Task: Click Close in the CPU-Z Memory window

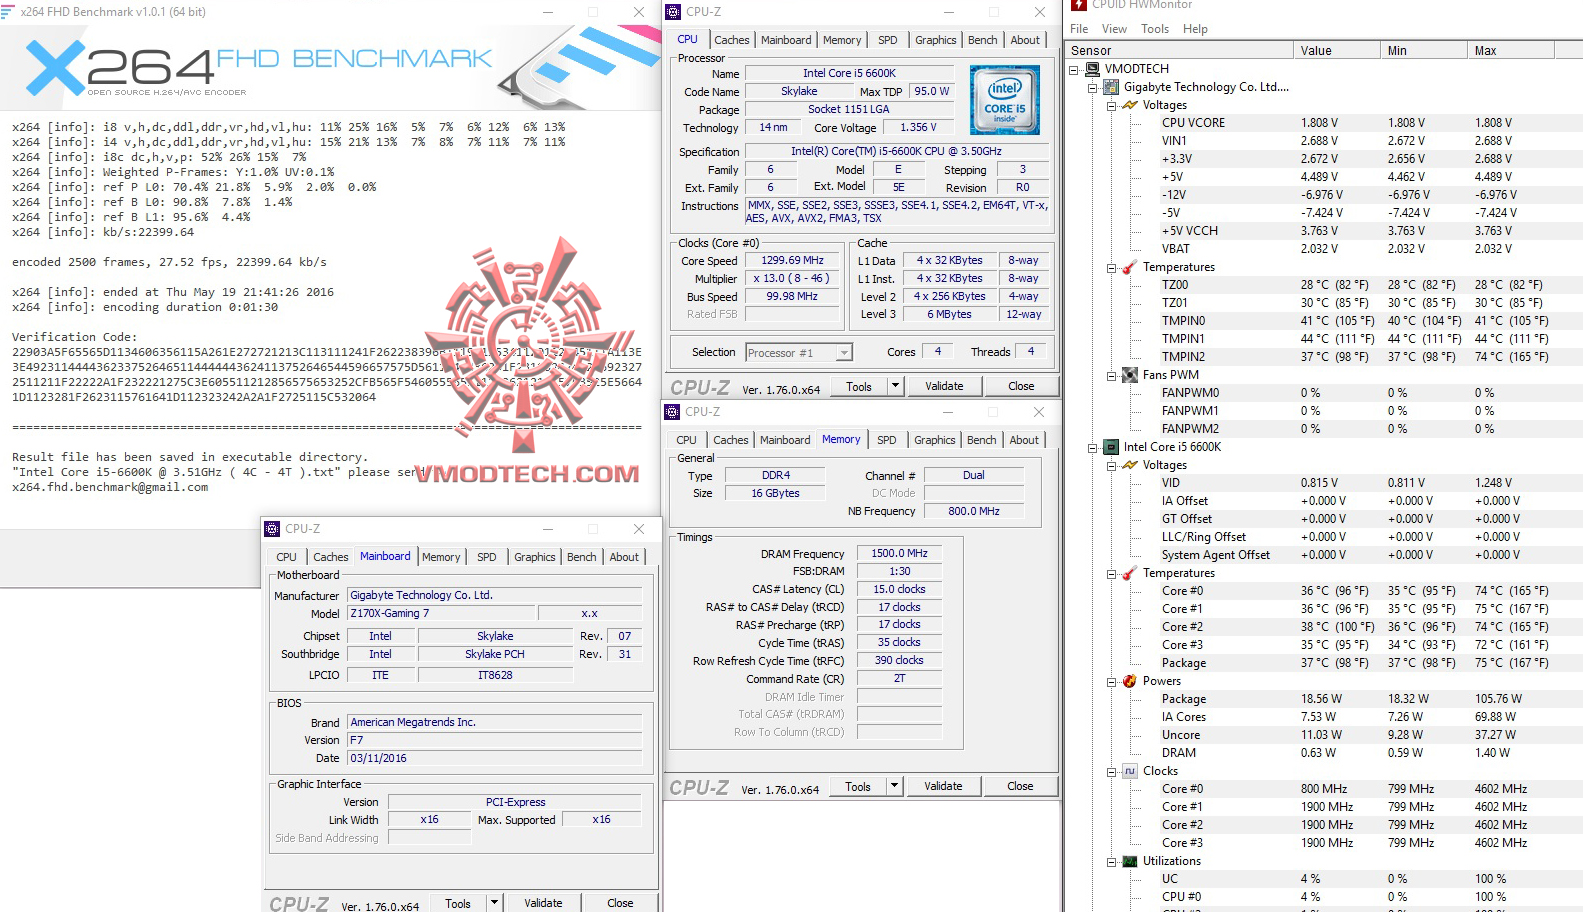Action: (x=1020, y=786)
